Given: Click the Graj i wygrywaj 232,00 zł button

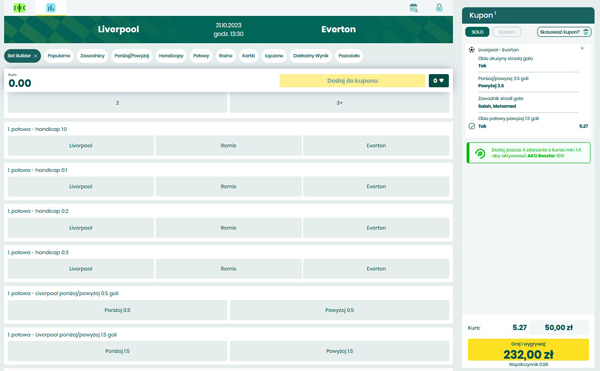Looking at the screenshot, I should [x=528, y=350].
